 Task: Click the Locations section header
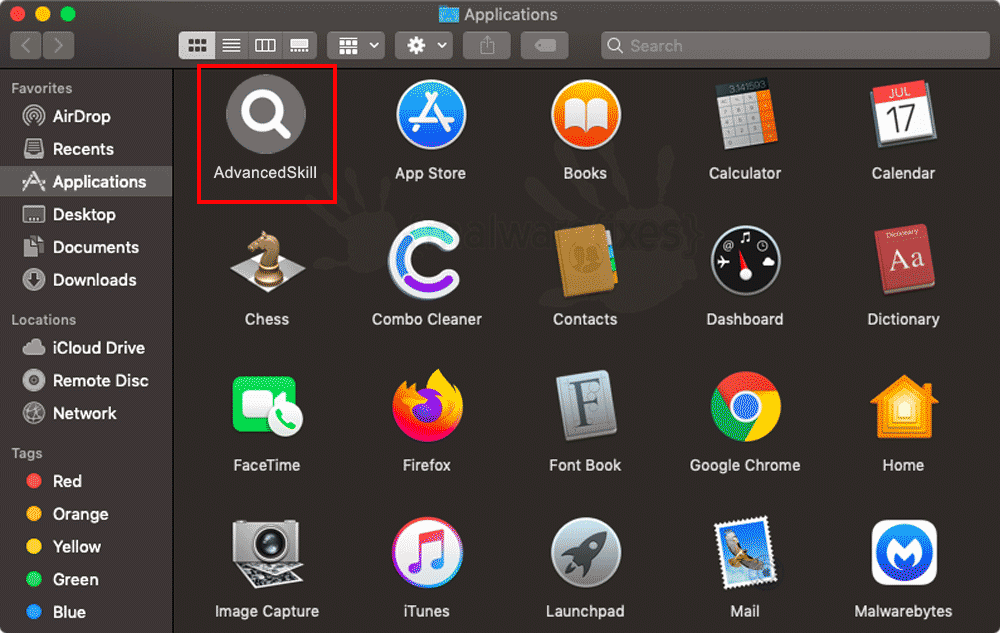point(43,319)
